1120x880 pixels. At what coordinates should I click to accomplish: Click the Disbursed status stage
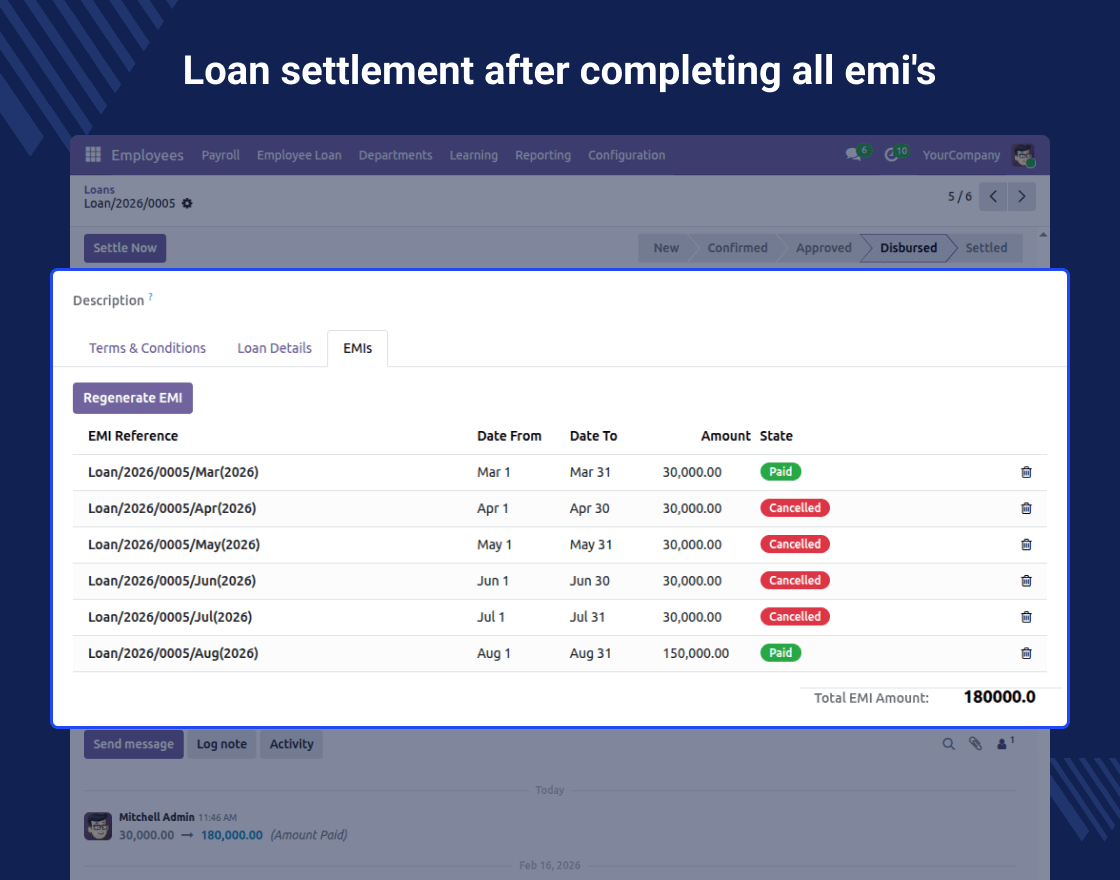(908, 248)
